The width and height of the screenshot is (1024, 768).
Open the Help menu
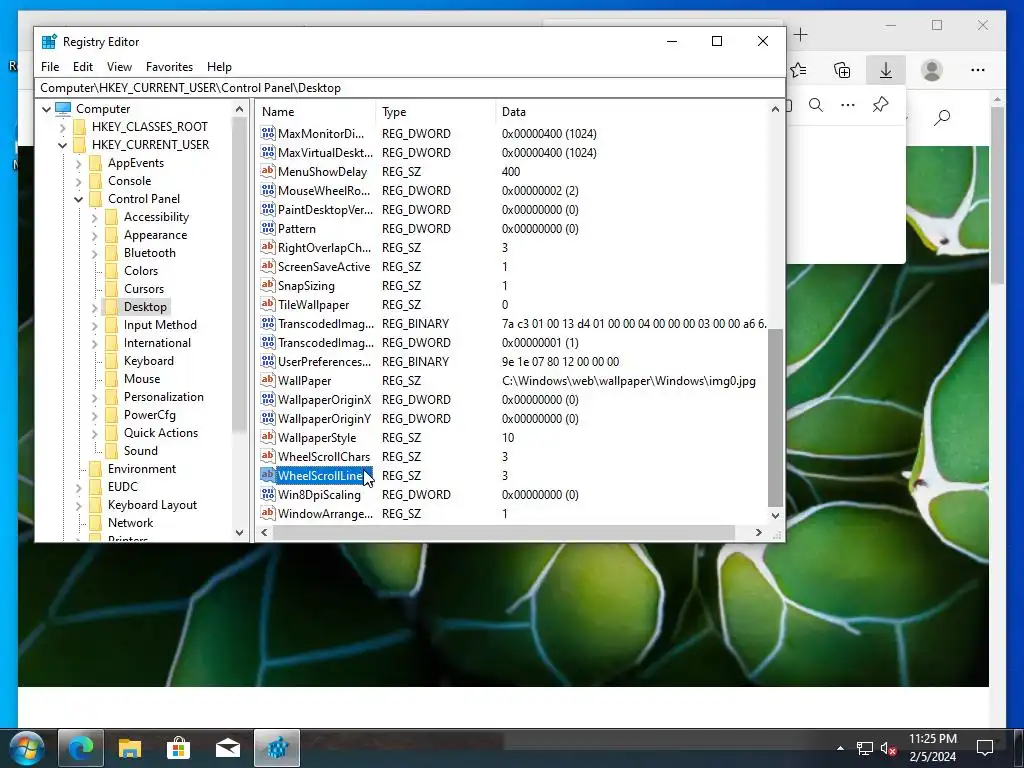tap(219, 67)
